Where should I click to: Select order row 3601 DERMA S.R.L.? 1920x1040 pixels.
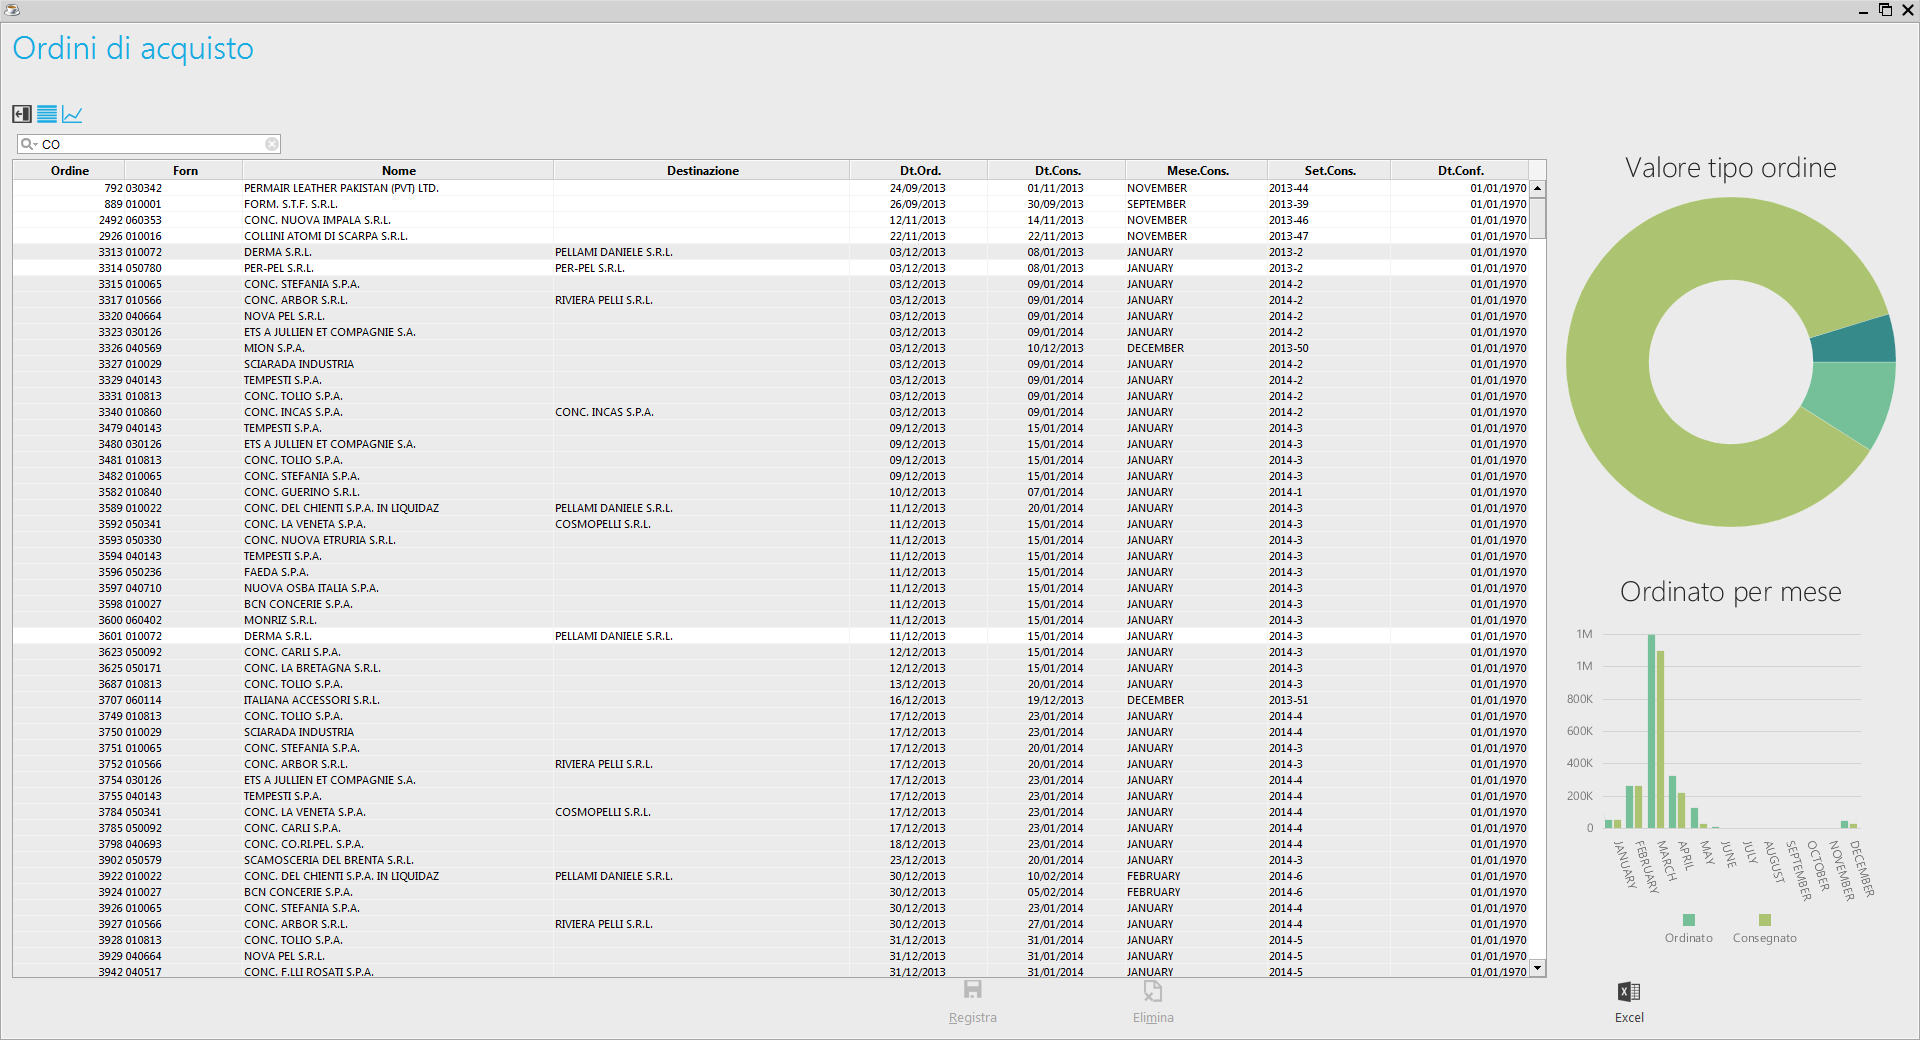(x=770, y=636)
